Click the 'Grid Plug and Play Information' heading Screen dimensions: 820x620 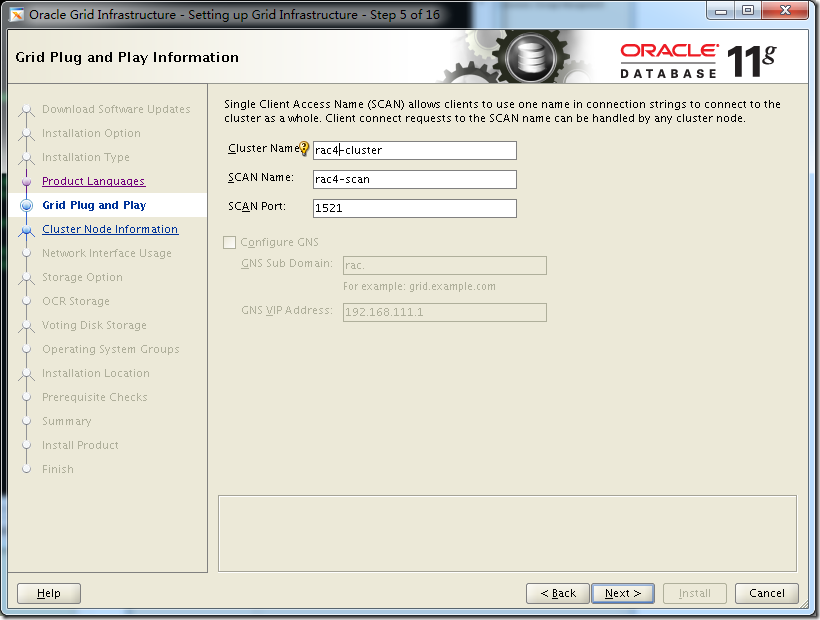coord(127,57)
